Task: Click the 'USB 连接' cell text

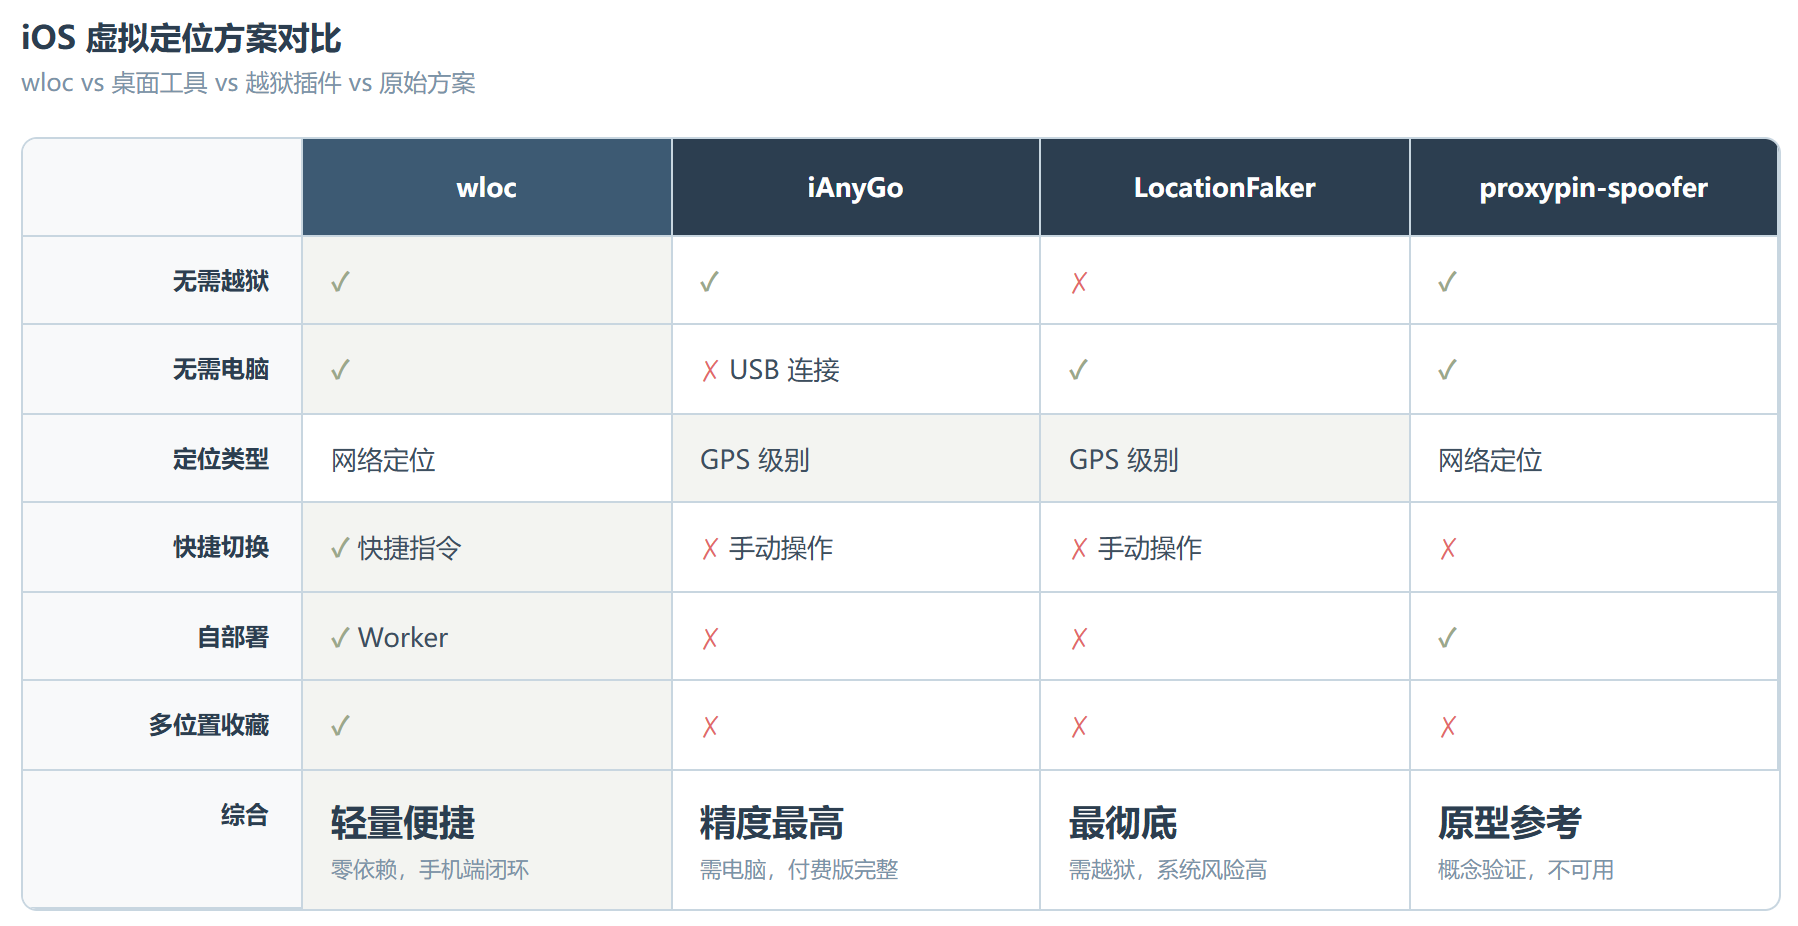Action: click(785, 370)
